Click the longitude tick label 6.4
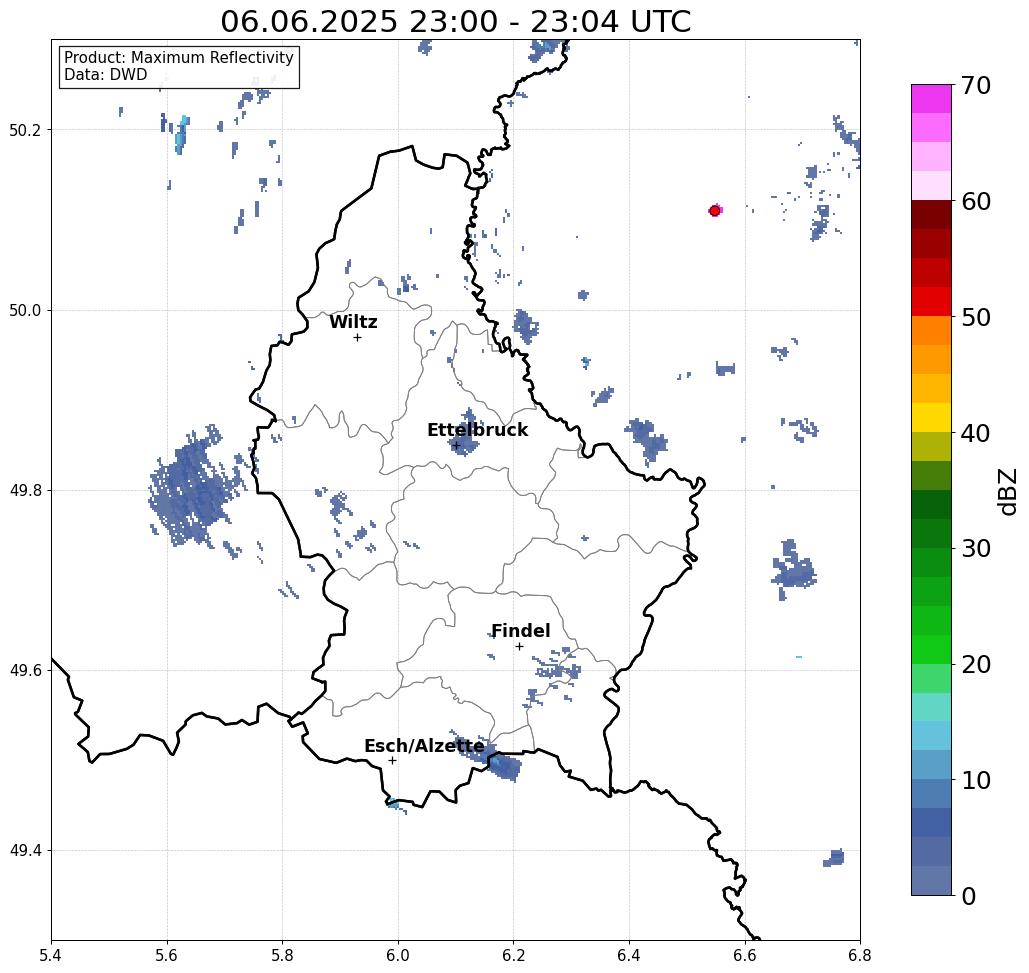1029x973 pixels. pos(629,955)
